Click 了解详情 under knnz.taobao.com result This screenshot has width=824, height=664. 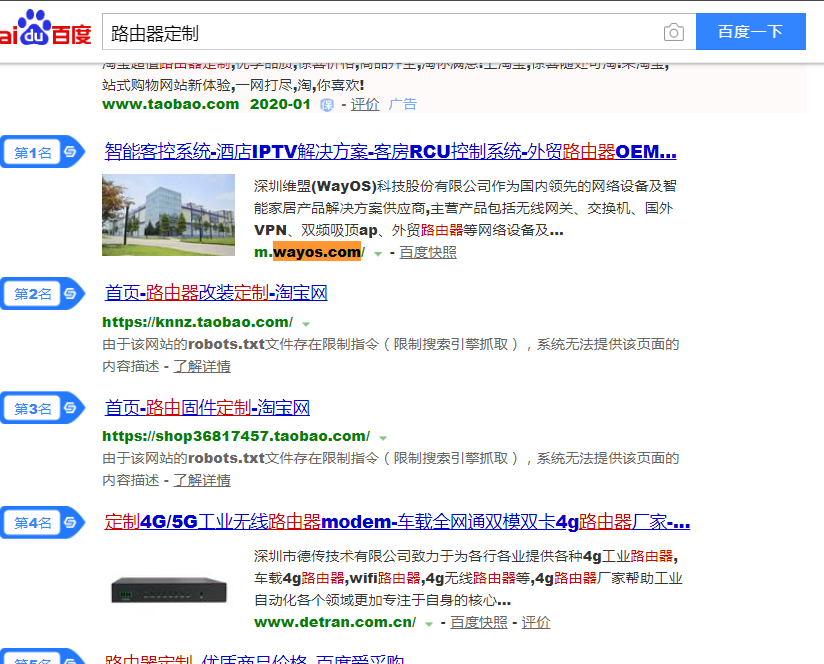click(x=202, y=366)
